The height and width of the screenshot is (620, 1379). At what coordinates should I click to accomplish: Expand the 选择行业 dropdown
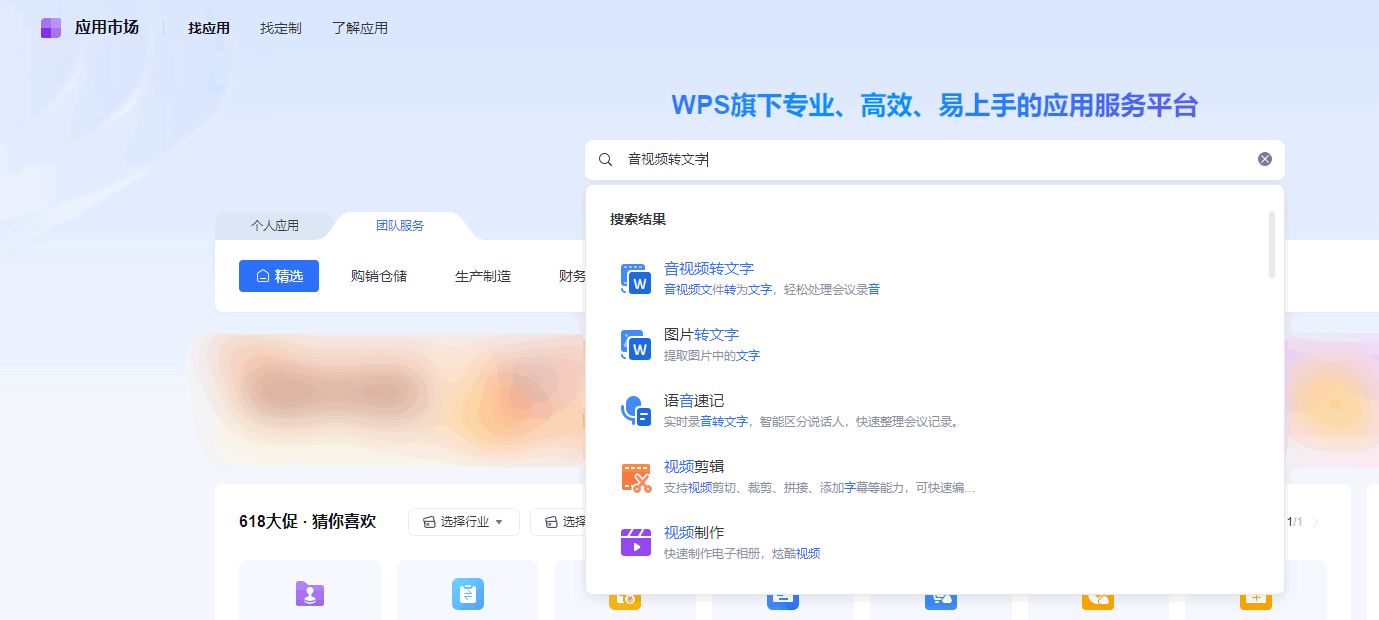click(x=464, y=522)
